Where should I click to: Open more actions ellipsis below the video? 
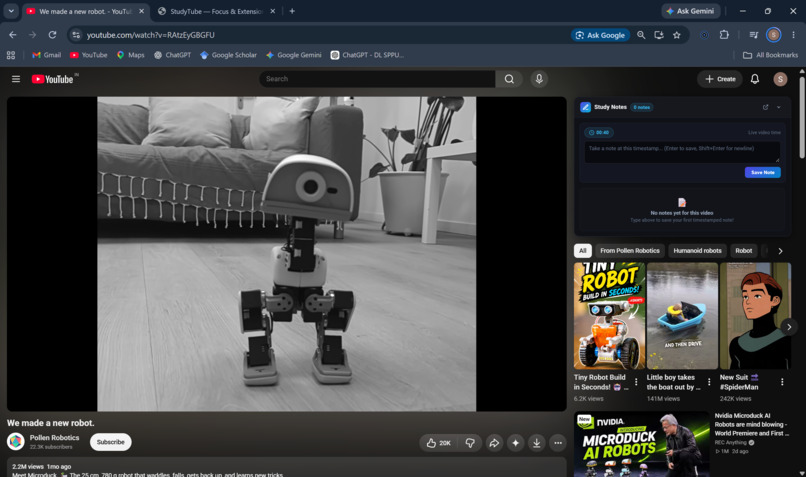(558, 443)
